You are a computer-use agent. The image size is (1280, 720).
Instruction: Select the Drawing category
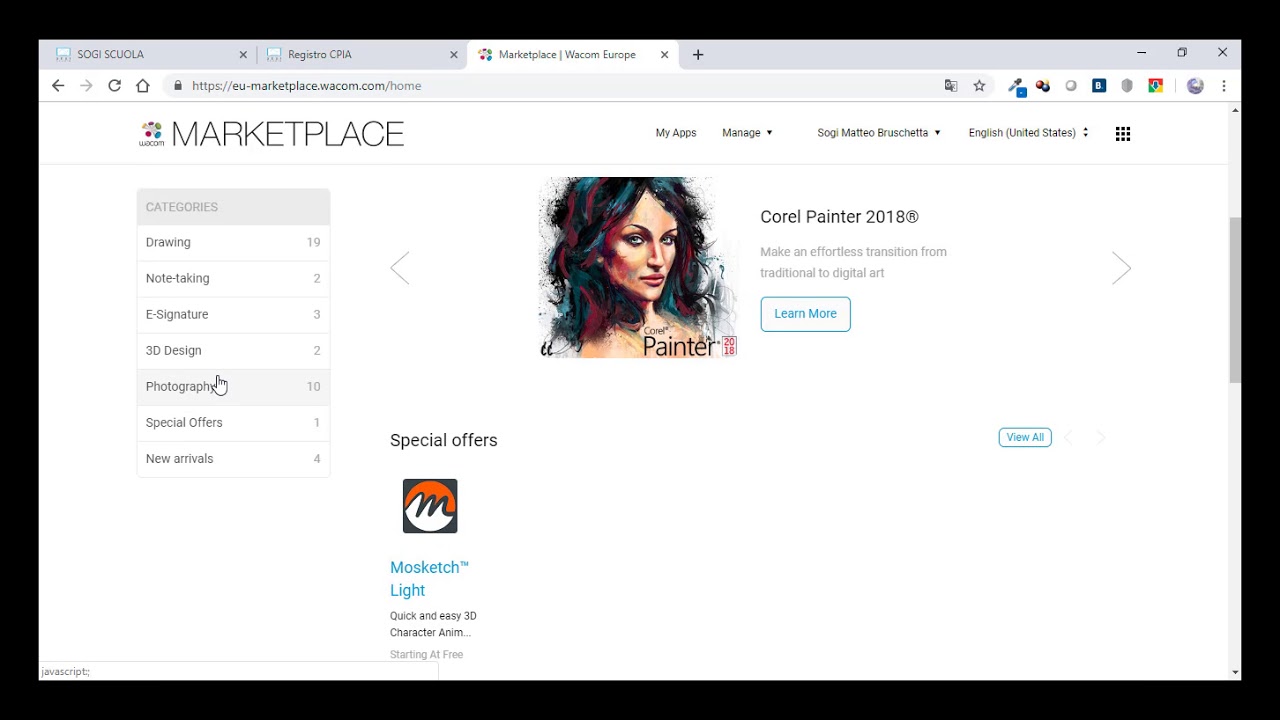point(233,242)
